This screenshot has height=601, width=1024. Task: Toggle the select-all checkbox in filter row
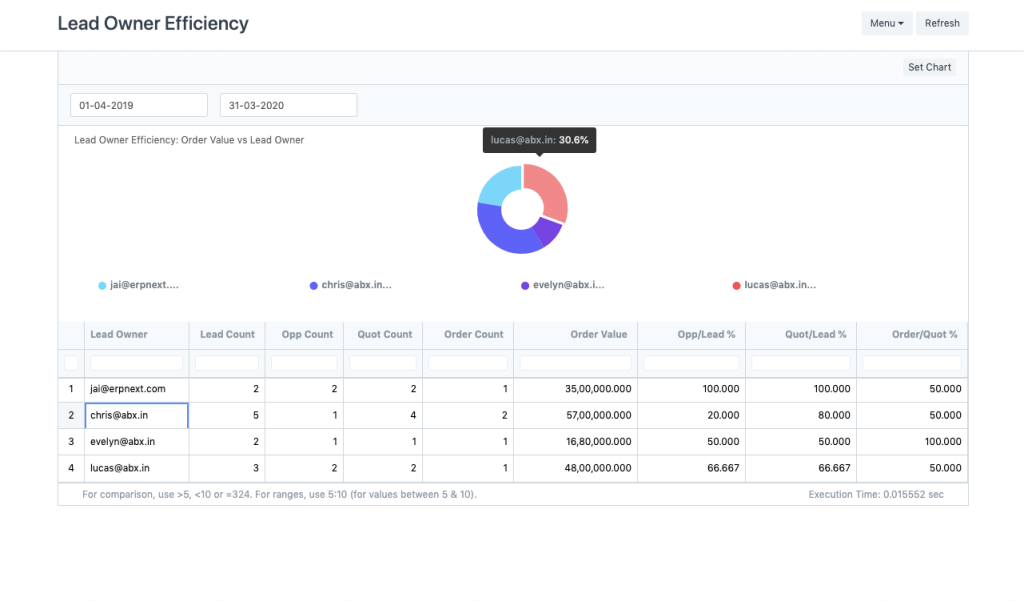click(x=71, y=363)
